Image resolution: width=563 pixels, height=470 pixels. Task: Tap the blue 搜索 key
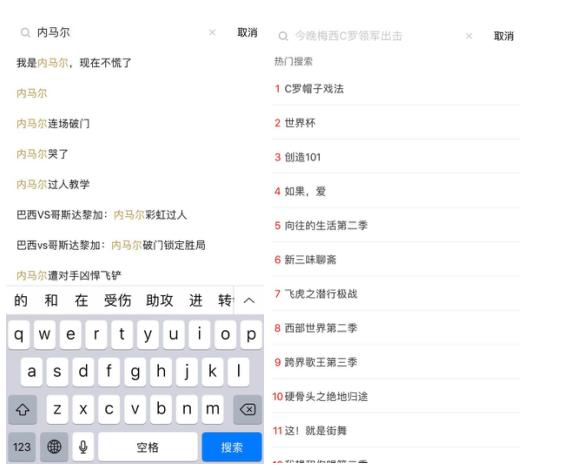point(232,447)
